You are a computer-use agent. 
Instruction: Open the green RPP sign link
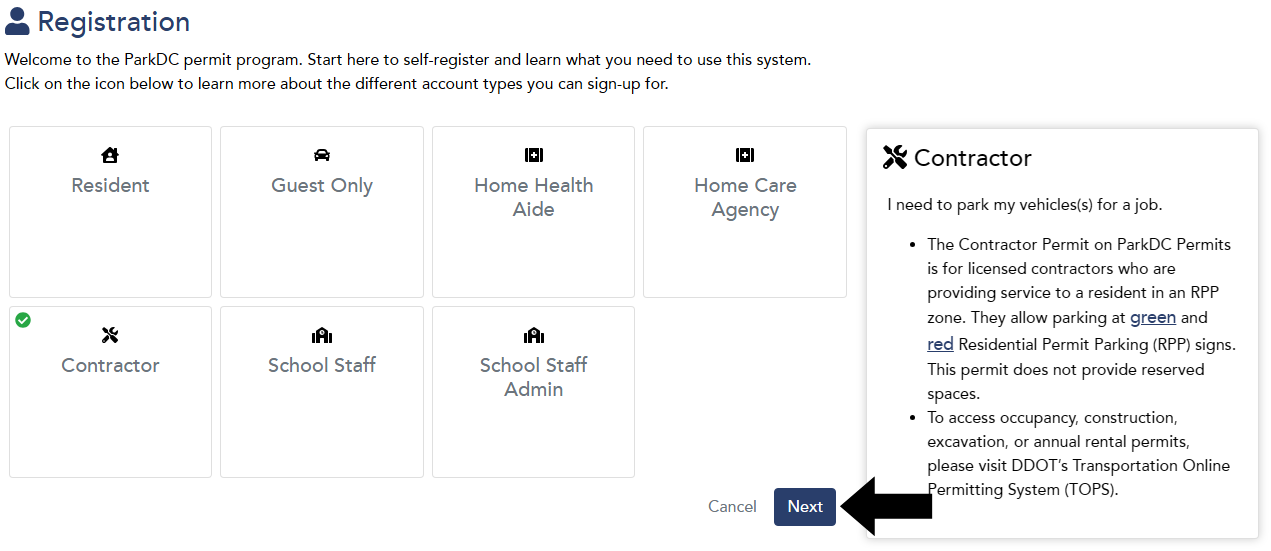[x=1153, y=318]
